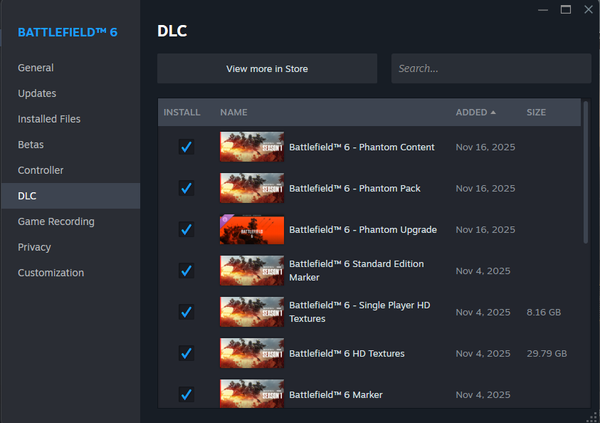Click the sort arrow next to ADDED
600x423 pixels.
pyautogui.click(x=493, y=112)
